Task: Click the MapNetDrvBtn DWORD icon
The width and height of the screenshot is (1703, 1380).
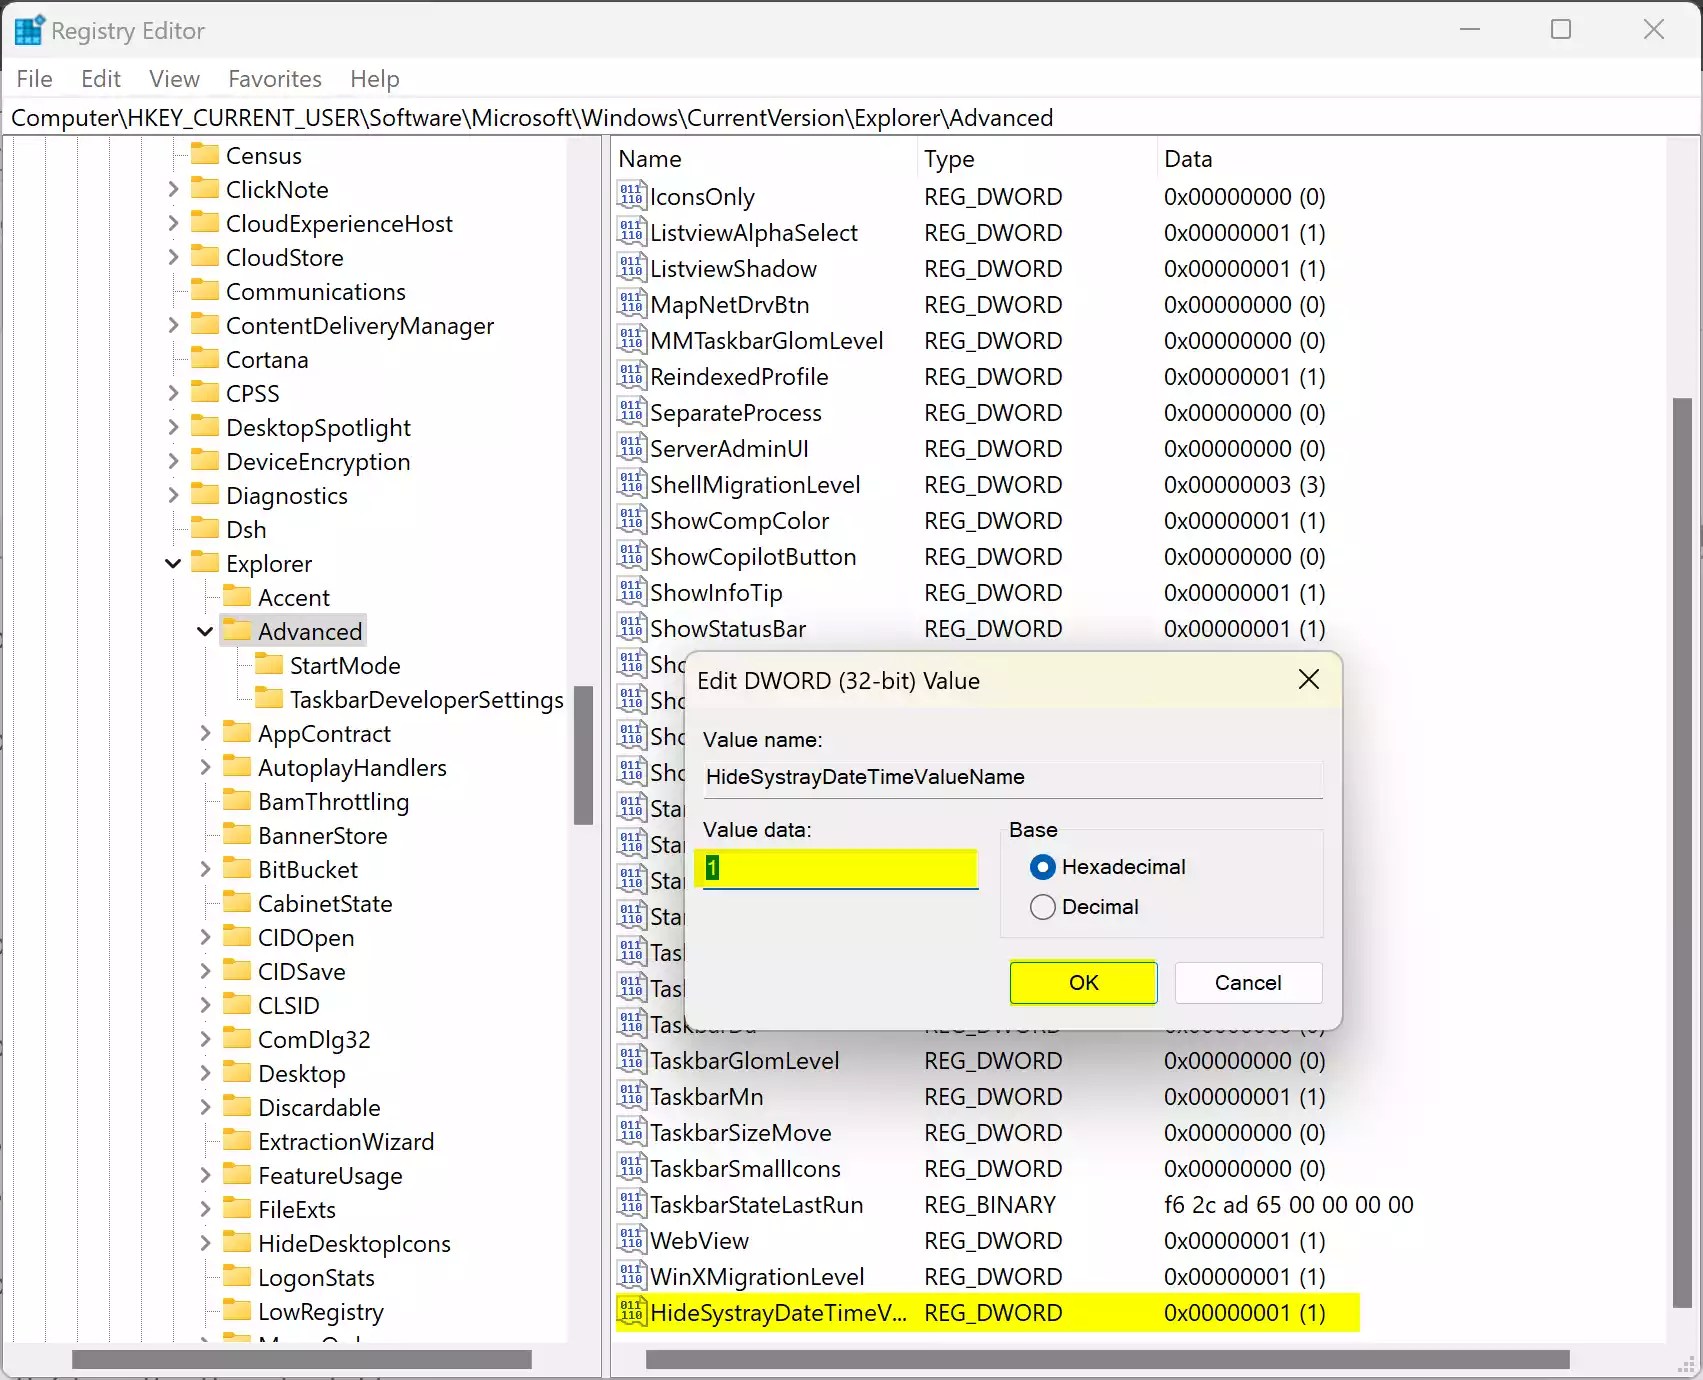Action: [x=632, y=304]
